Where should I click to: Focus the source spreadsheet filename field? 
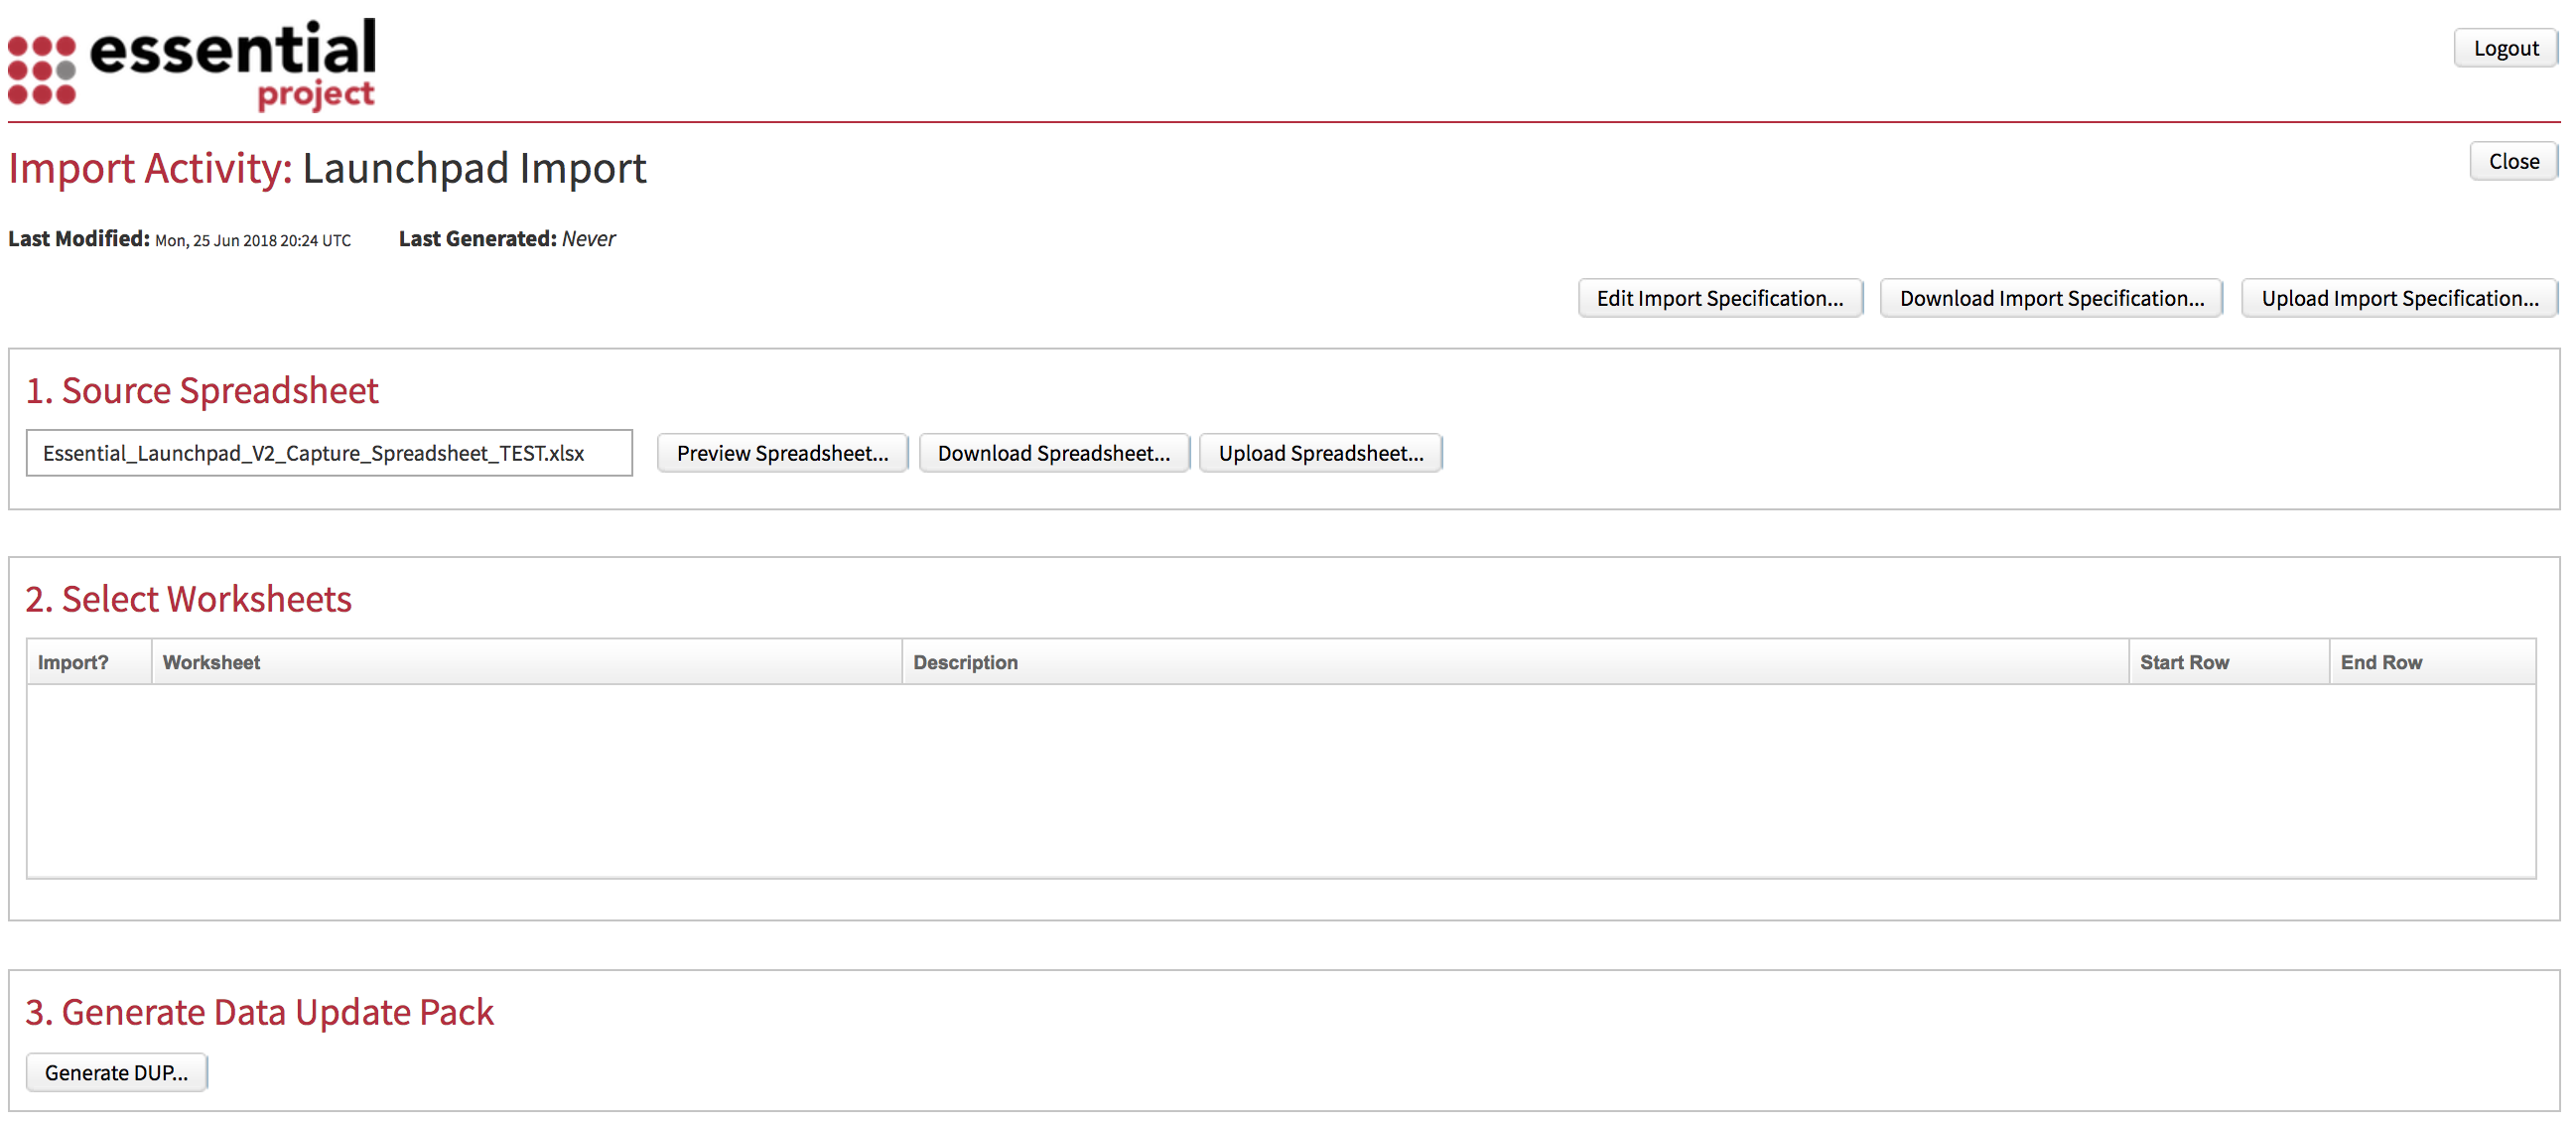coord(329,453)
